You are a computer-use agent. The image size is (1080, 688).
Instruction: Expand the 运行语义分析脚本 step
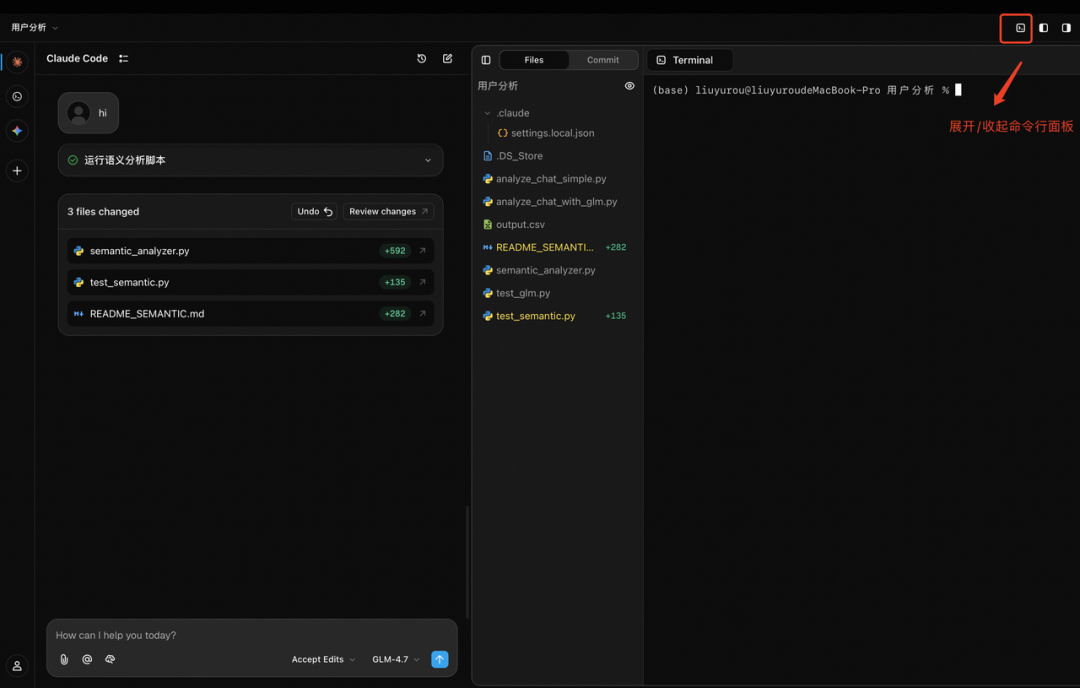click(x=251, y=160)
